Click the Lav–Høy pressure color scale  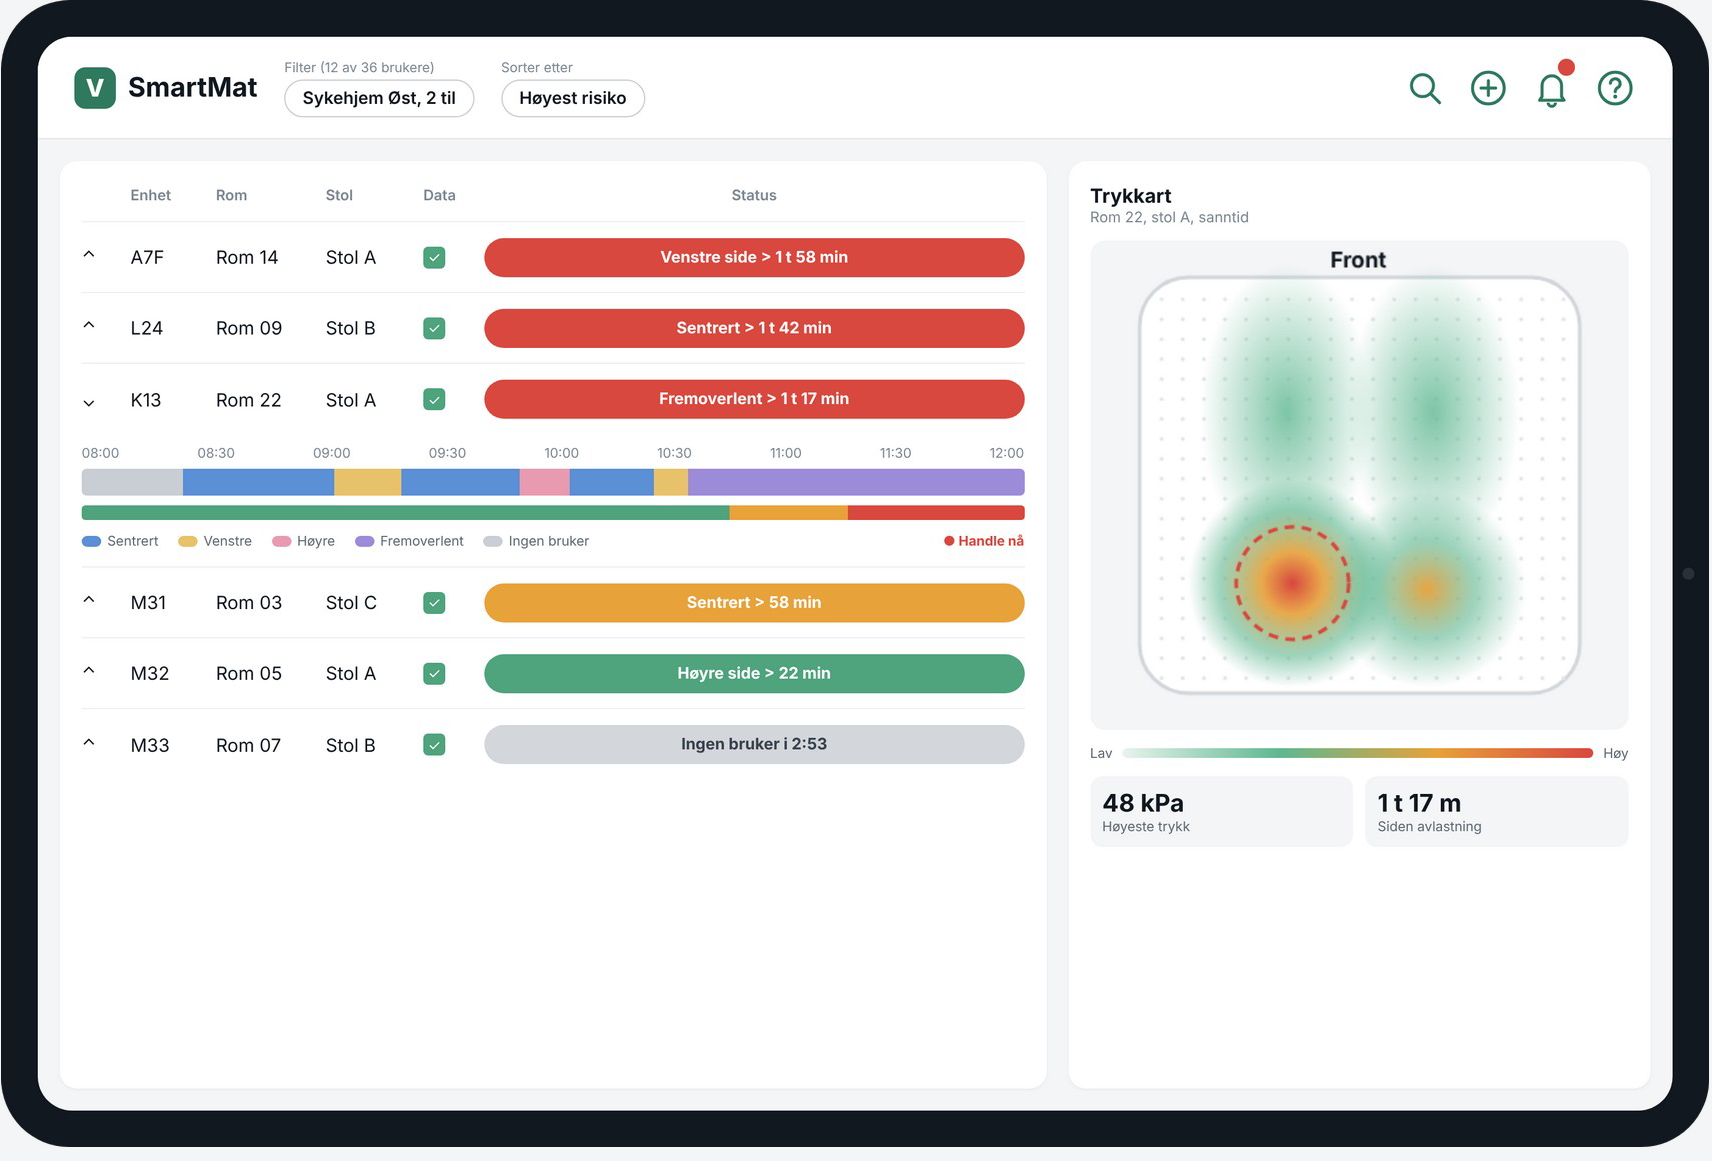(1358, 753)
